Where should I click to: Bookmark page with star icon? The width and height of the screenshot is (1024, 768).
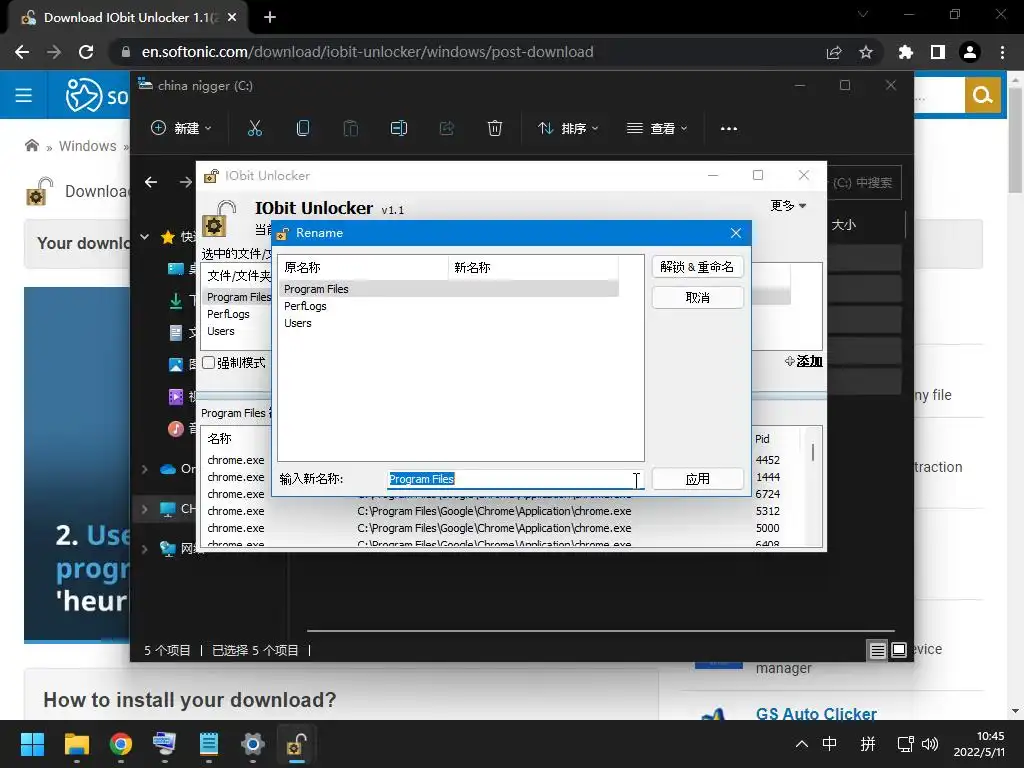pos(866,52)
